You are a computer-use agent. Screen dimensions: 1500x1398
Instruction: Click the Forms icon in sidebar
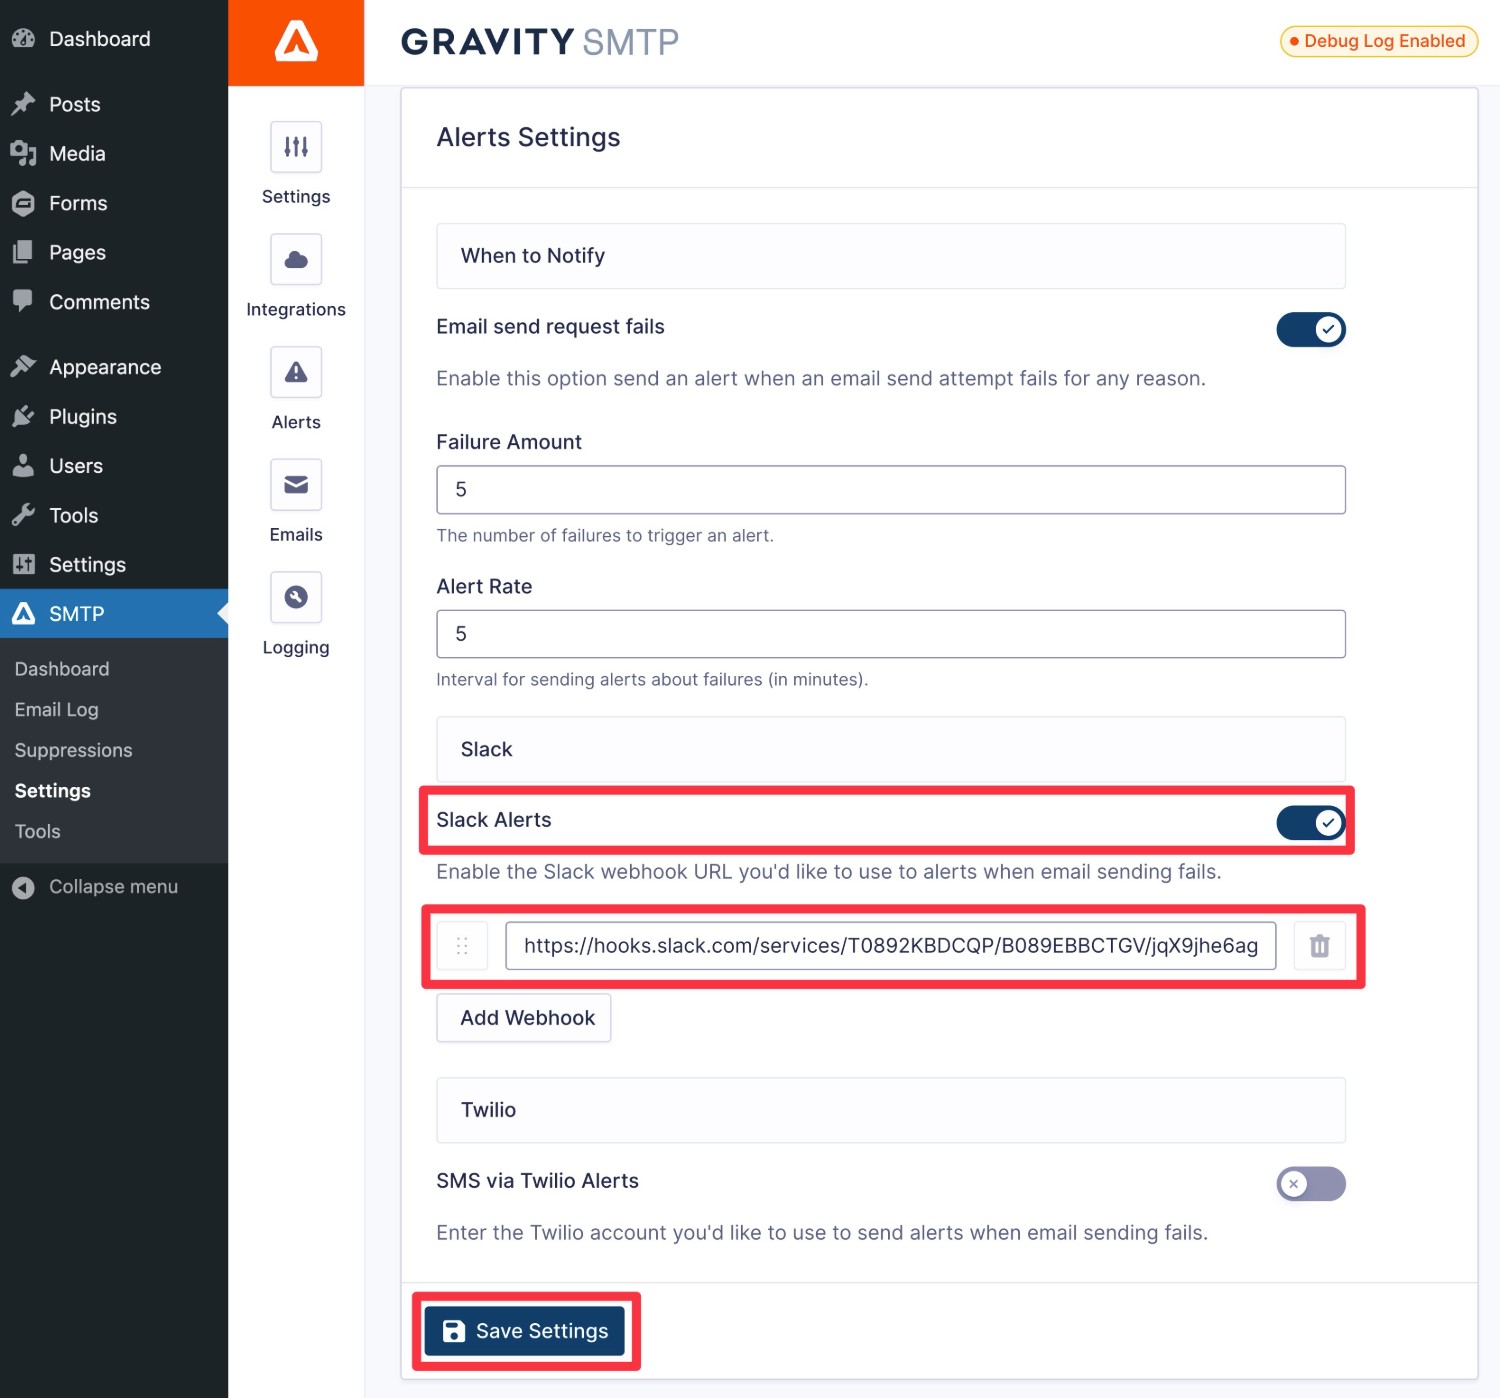(23, 203)
